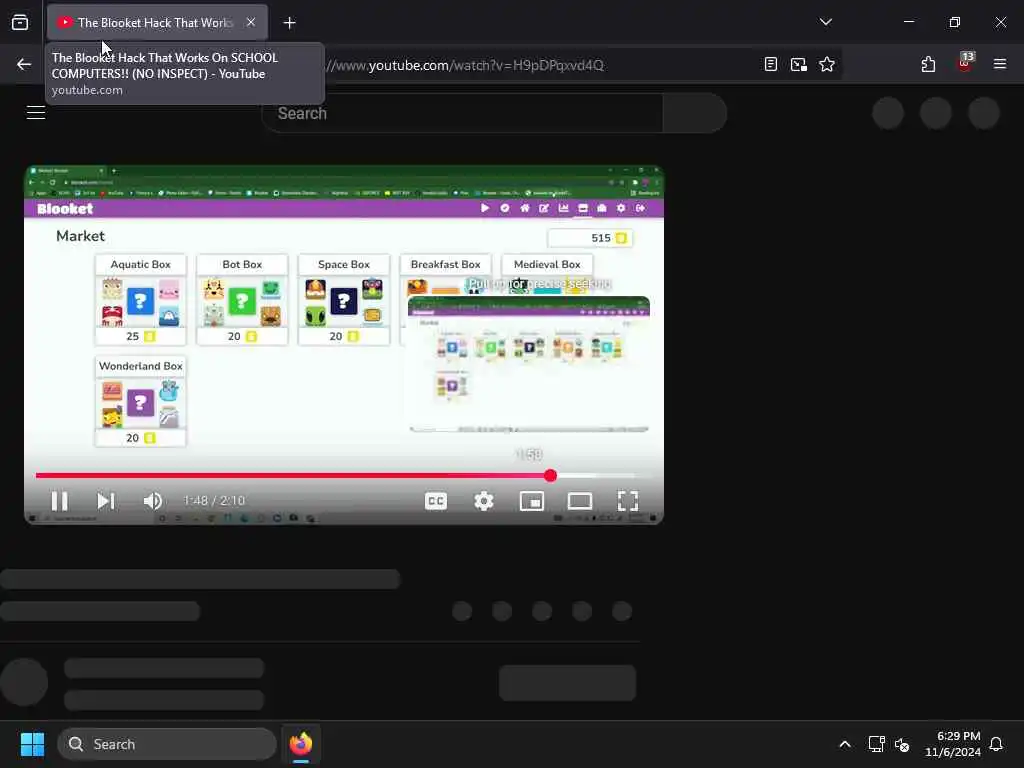
Task: Click Blooket play icon in purple bar
Action: [485, 208]
